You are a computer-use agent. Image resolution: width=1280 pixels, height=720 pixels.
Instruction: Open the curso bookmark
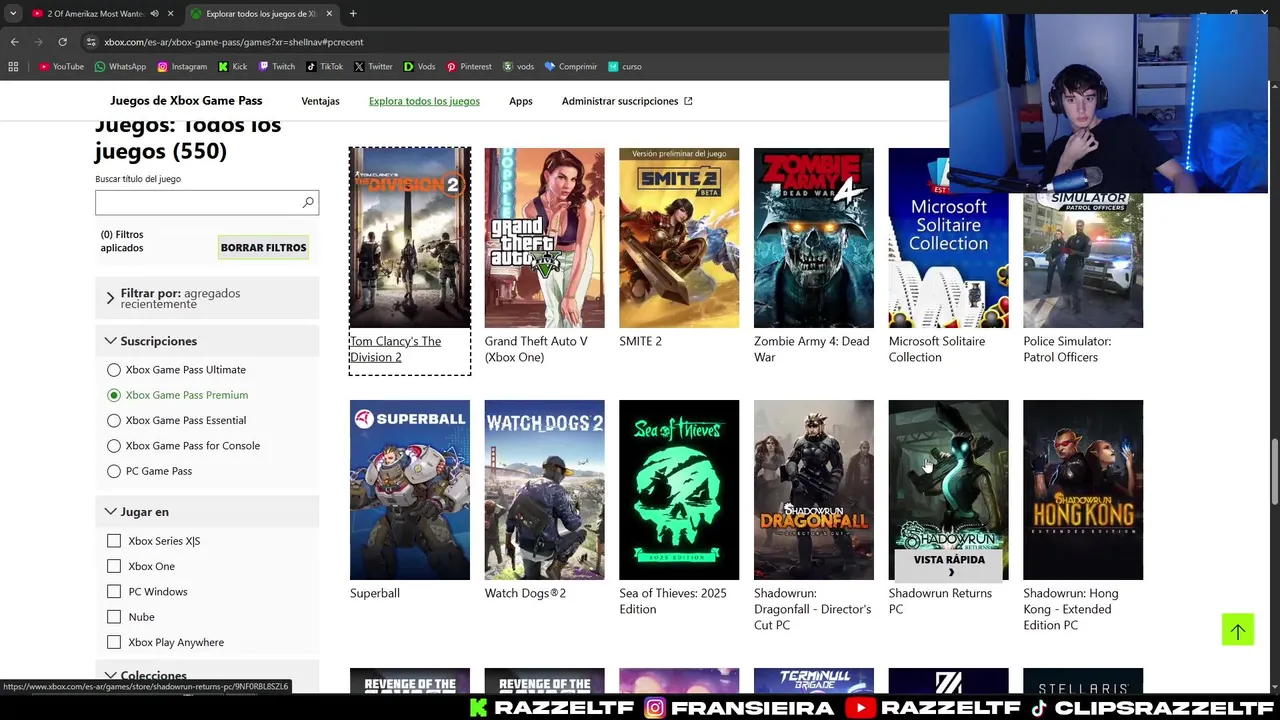(x=624, y=67)
